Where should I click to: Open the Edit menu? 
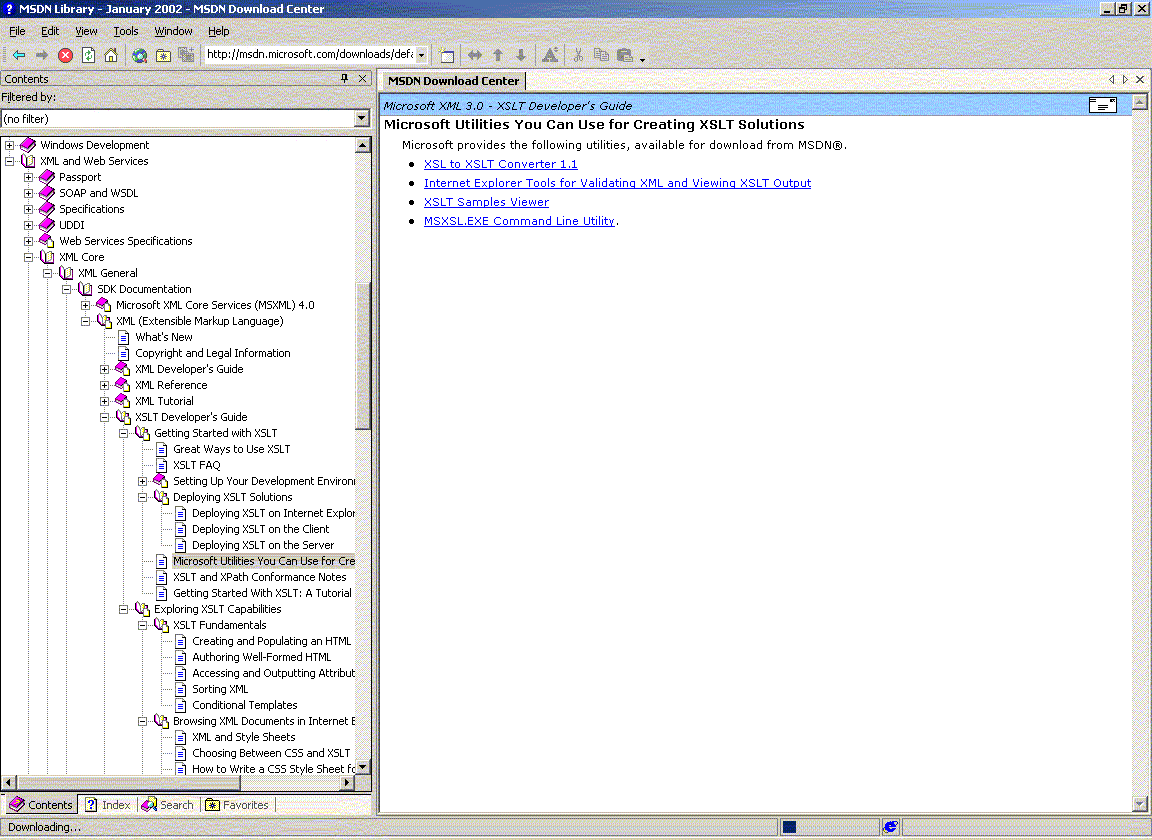(x=50, y=31)
